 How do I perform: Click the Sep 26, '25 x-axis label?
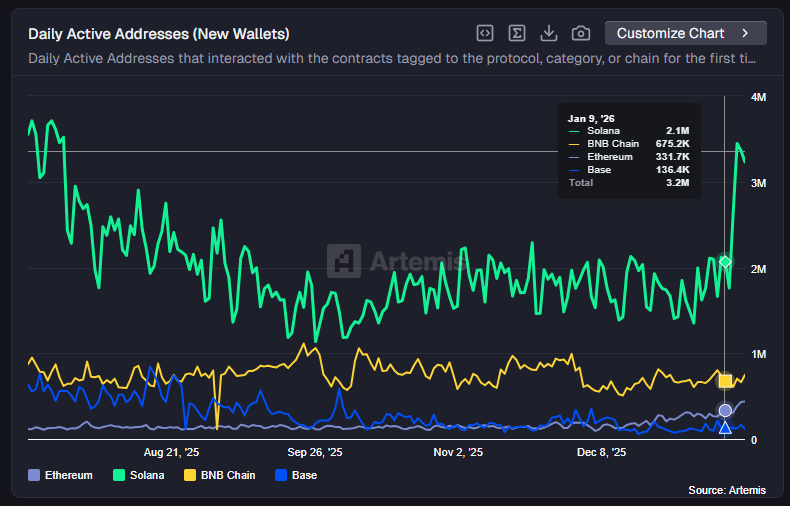(316, 452)
